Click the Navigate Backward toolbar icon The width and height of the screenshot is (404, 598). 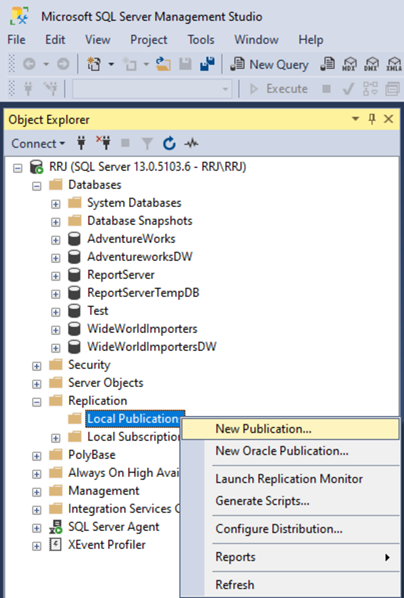click(29, 64)
